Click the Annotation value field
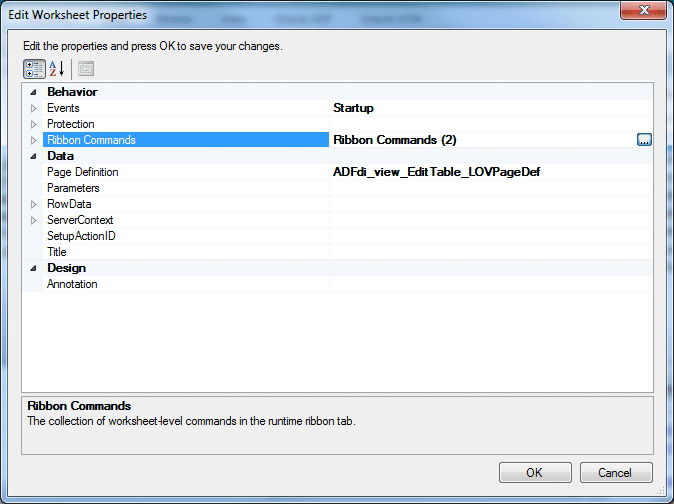This screenshot has width=674, height=504. pyautogui.click(x=491, y=284)
